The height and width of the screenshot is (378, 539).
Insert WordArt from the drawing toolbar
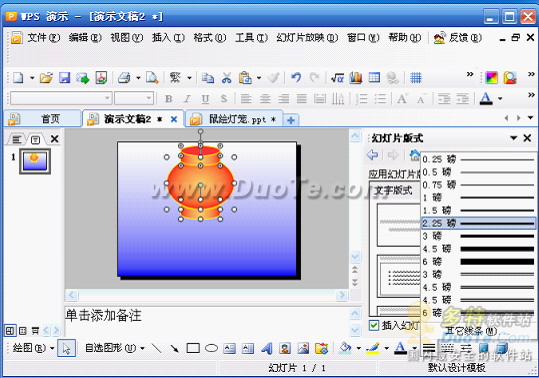(x=266, y=348)
